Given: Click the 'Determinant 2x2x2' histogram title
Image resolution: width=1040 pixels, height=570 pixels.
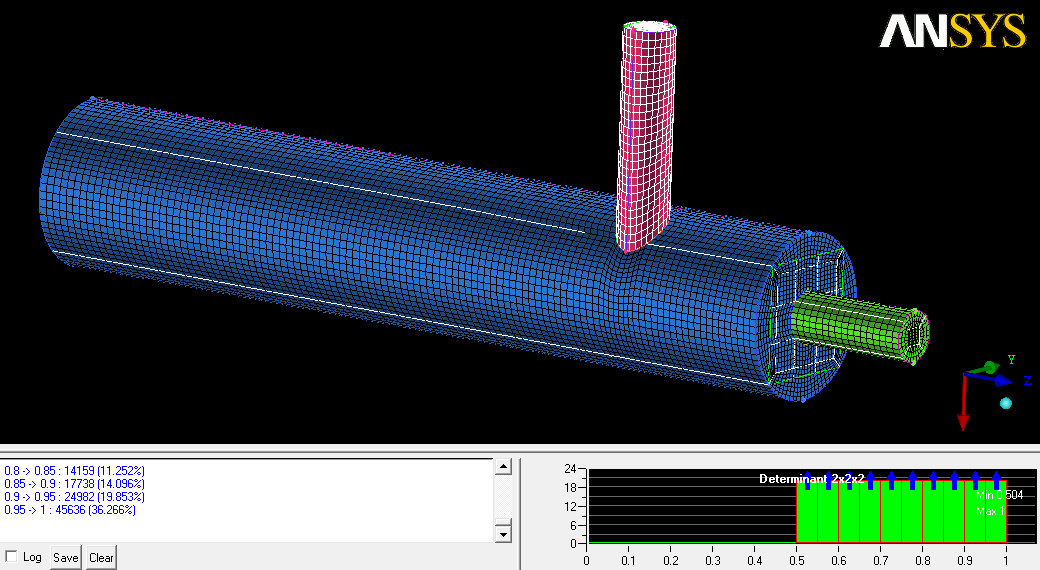Looking at the screenshot, I should [811, 479].
